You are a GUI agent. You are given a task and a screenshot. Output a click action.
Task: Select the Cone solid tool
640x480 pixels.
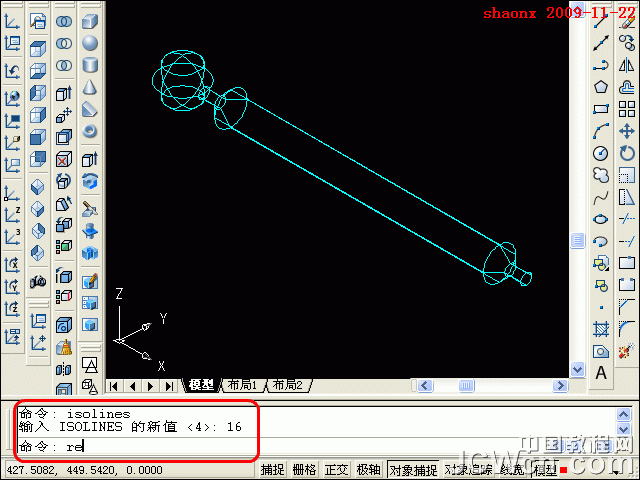tap(89, 87)
